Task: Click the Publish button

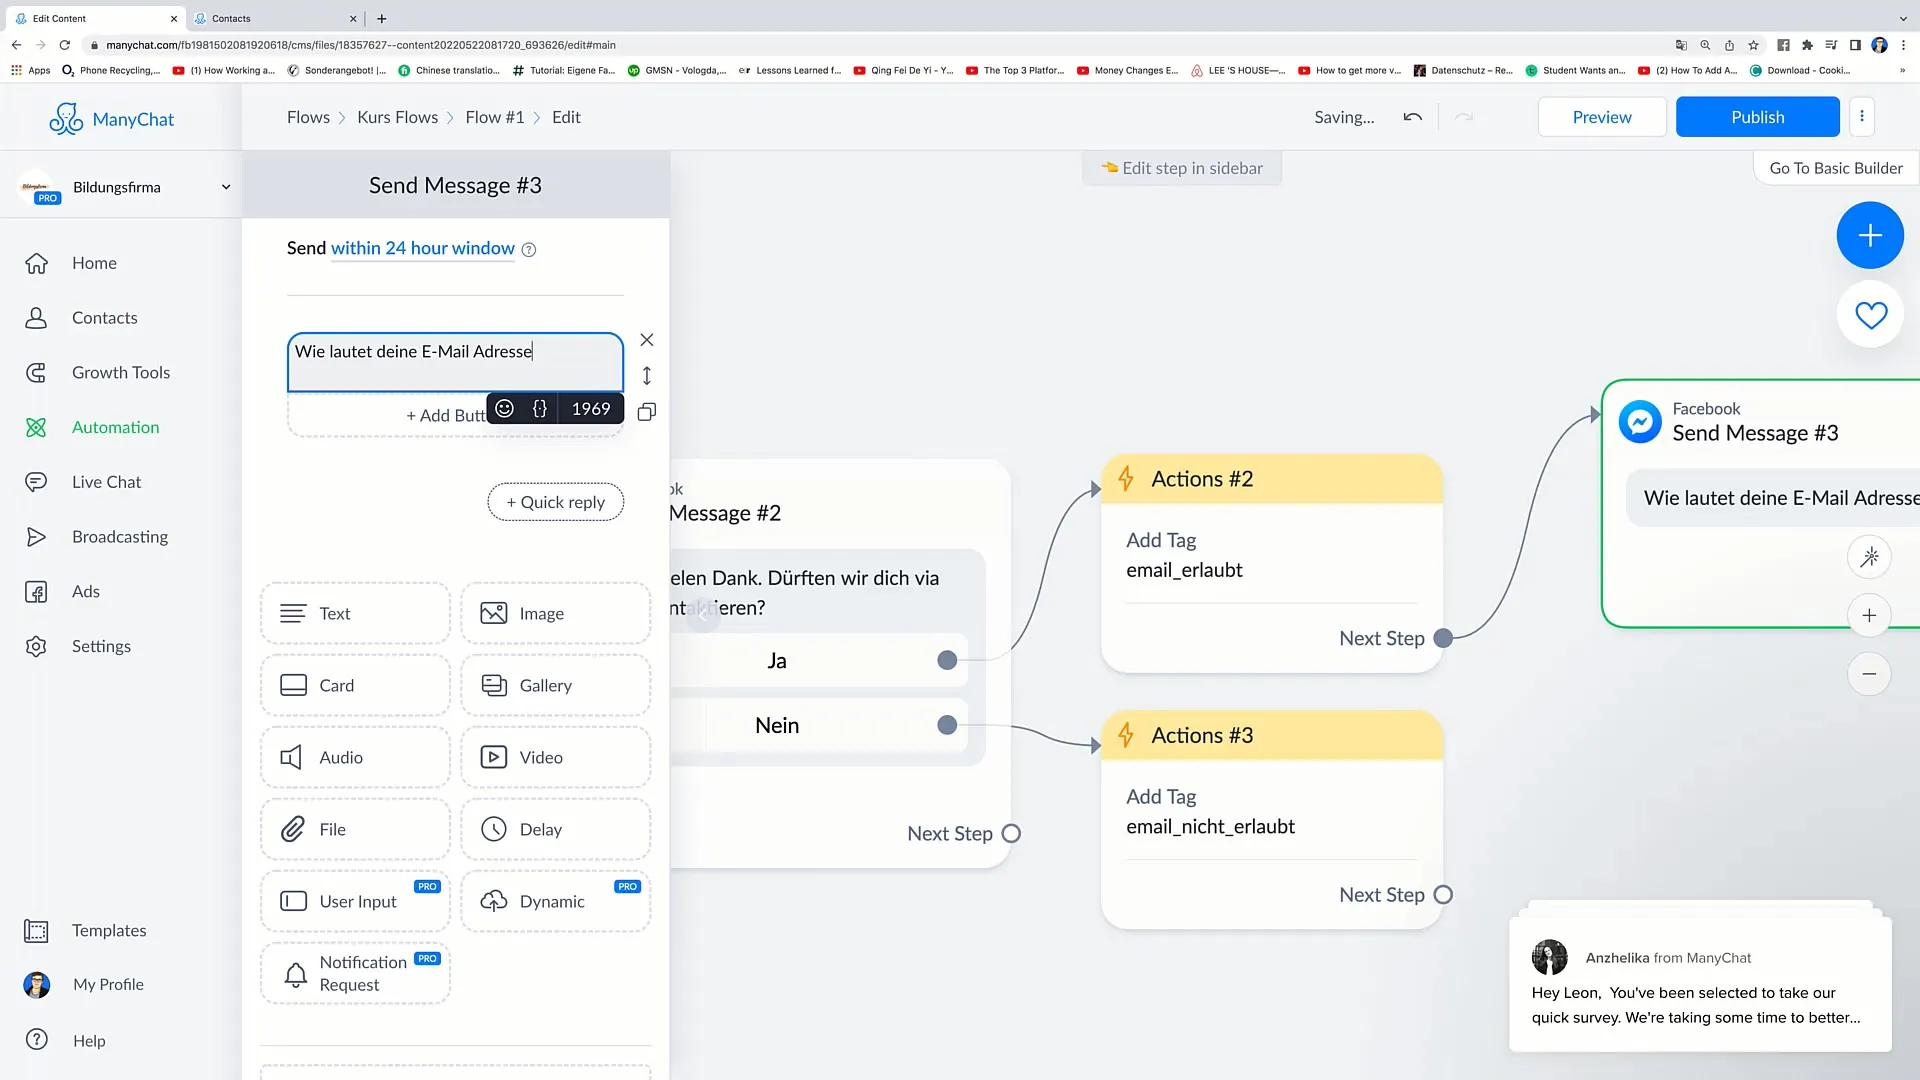Action: point(1757,117)
